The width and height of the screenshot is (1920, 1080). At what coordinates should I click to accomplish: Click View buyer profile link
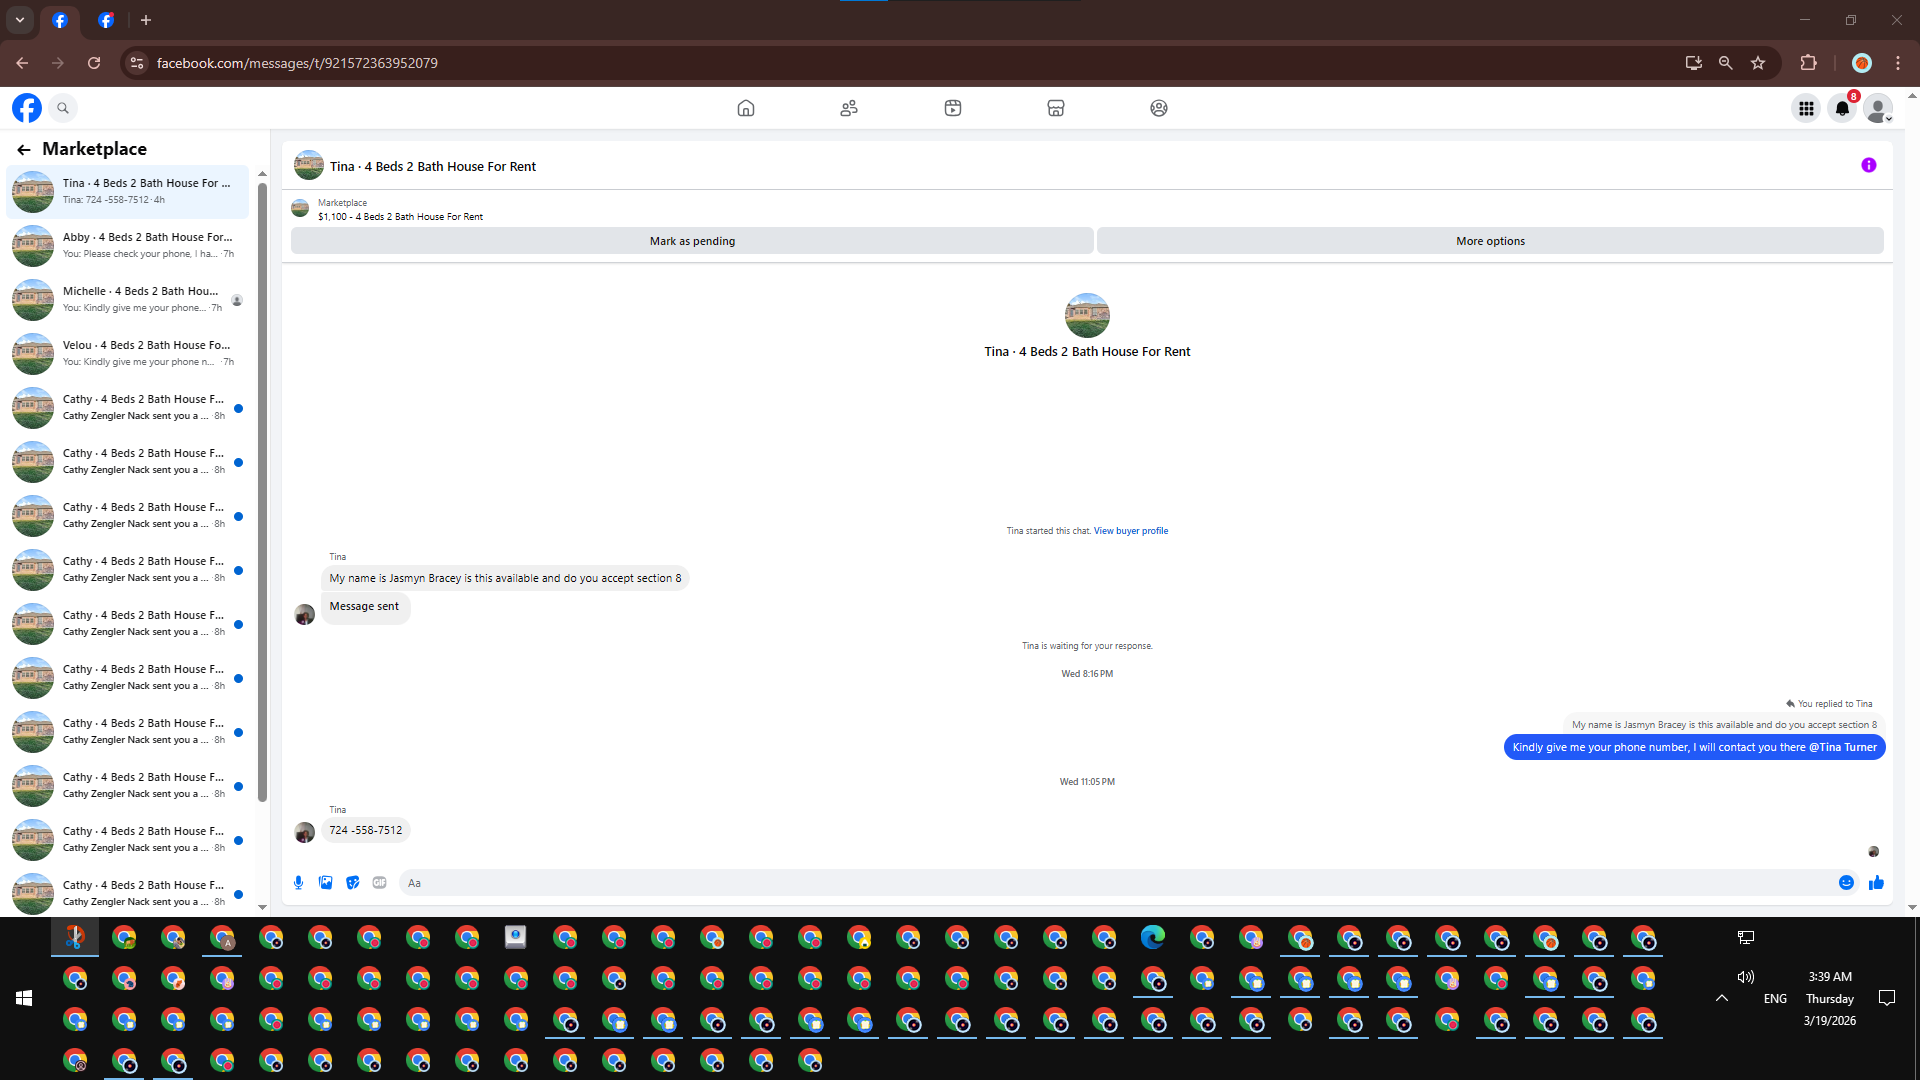coord(1130,531)
